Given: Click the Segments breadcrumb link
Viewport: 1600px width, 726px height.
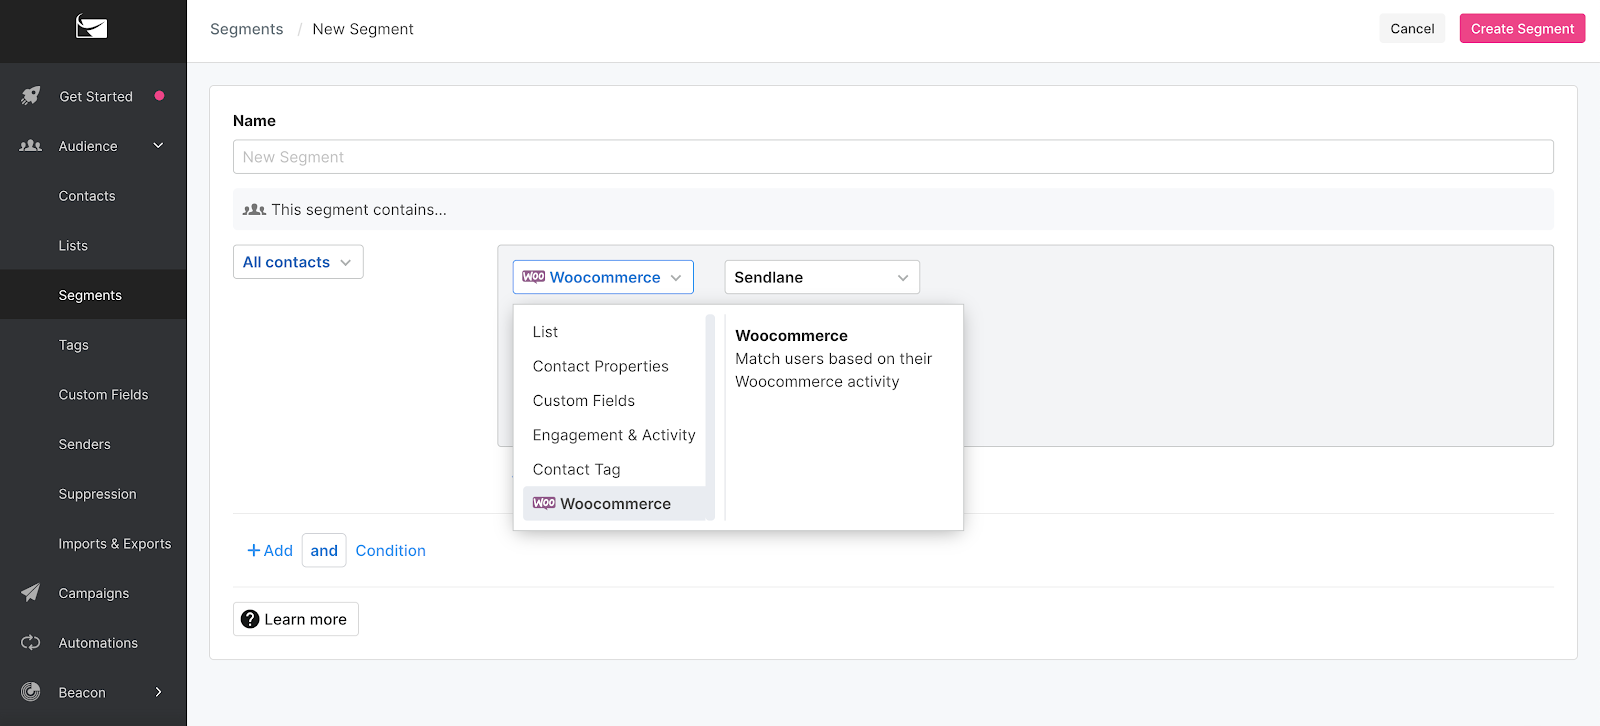Looking at the screenshot, I should tap(246, 29).
